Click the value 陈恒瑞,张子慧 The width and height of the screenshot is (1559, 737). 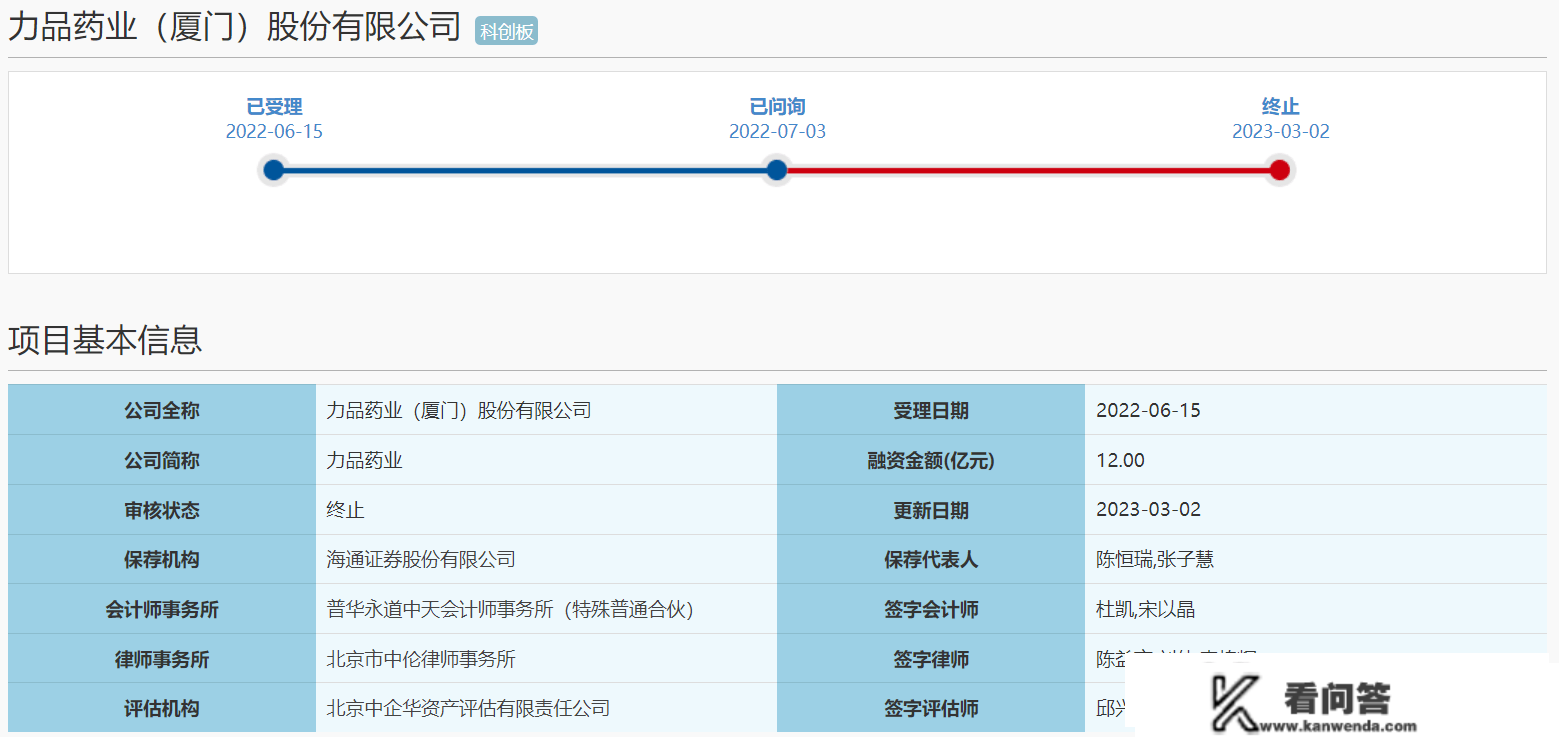click(x=1155, y=559)
